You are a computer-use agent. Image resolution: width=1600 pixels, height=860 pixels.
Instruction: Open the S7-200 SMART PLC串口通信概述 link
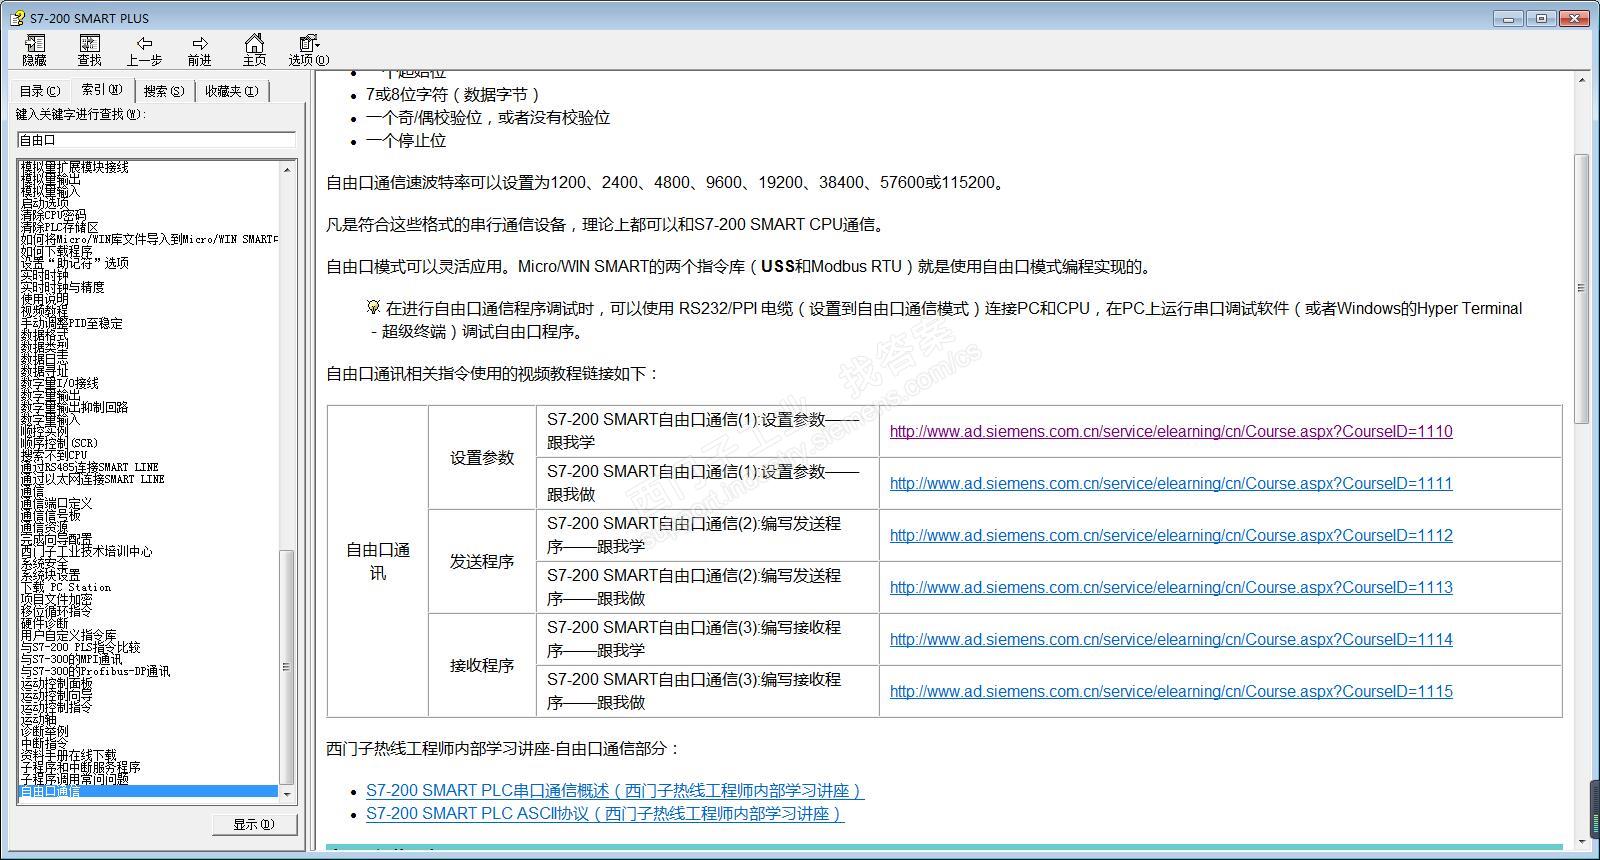(x=615, y=790)
